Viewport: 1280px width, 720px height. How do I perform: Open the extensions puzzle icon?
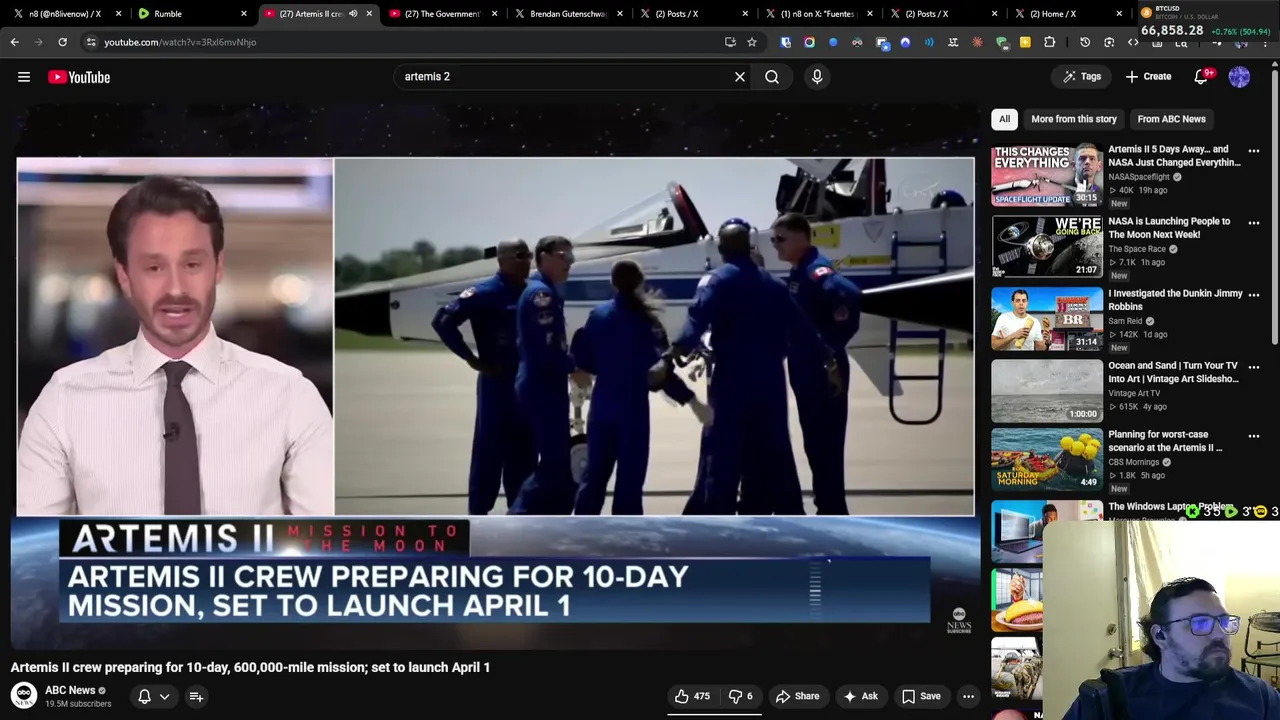pos(1049,42)
